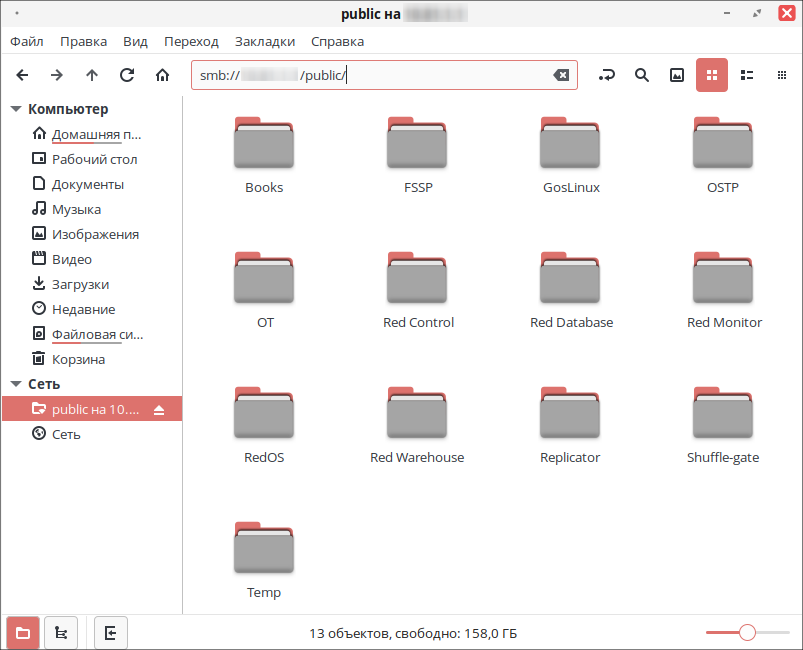Hide the sidebar panel
803x650 pixels.
pos(111,633)
